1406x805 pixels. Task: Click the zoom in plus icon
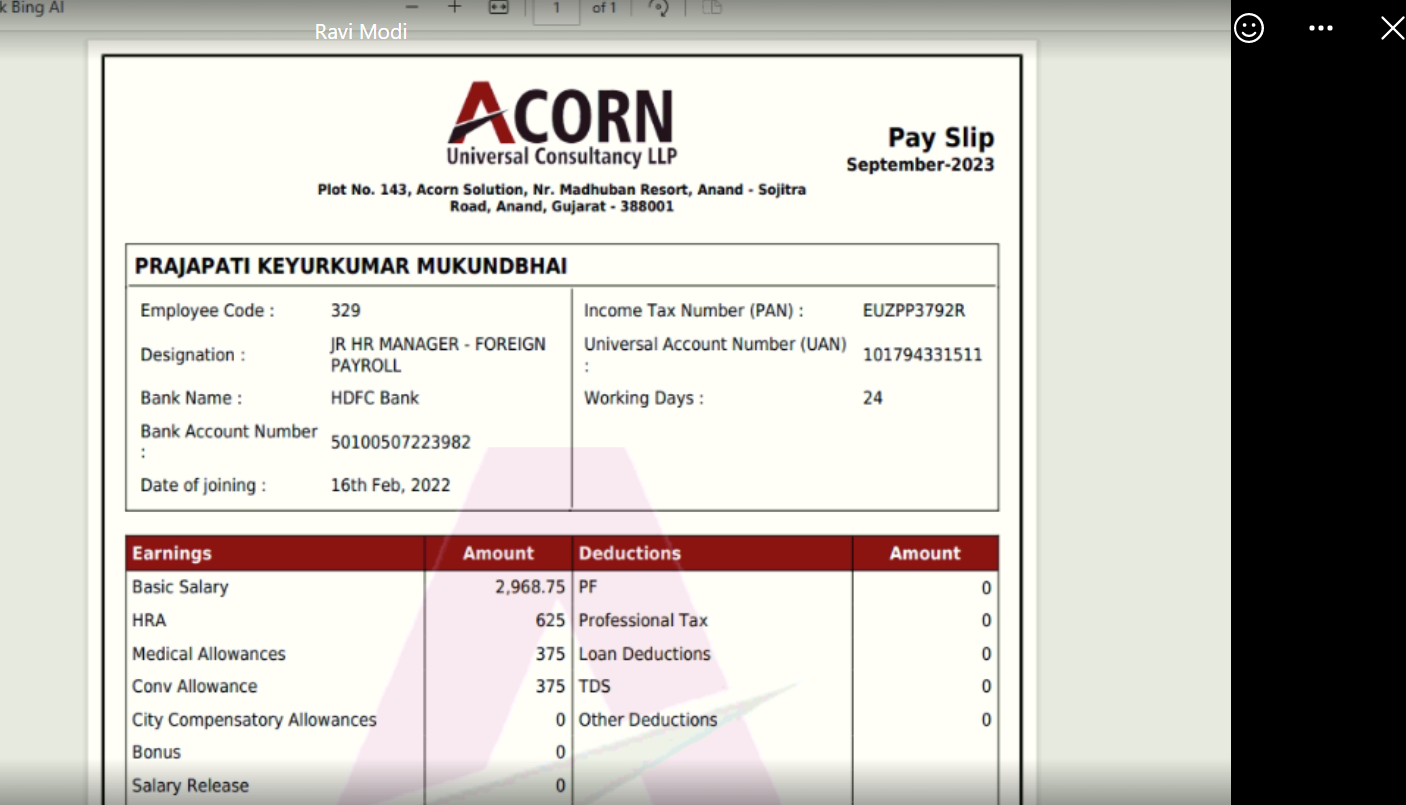point(454,7)
